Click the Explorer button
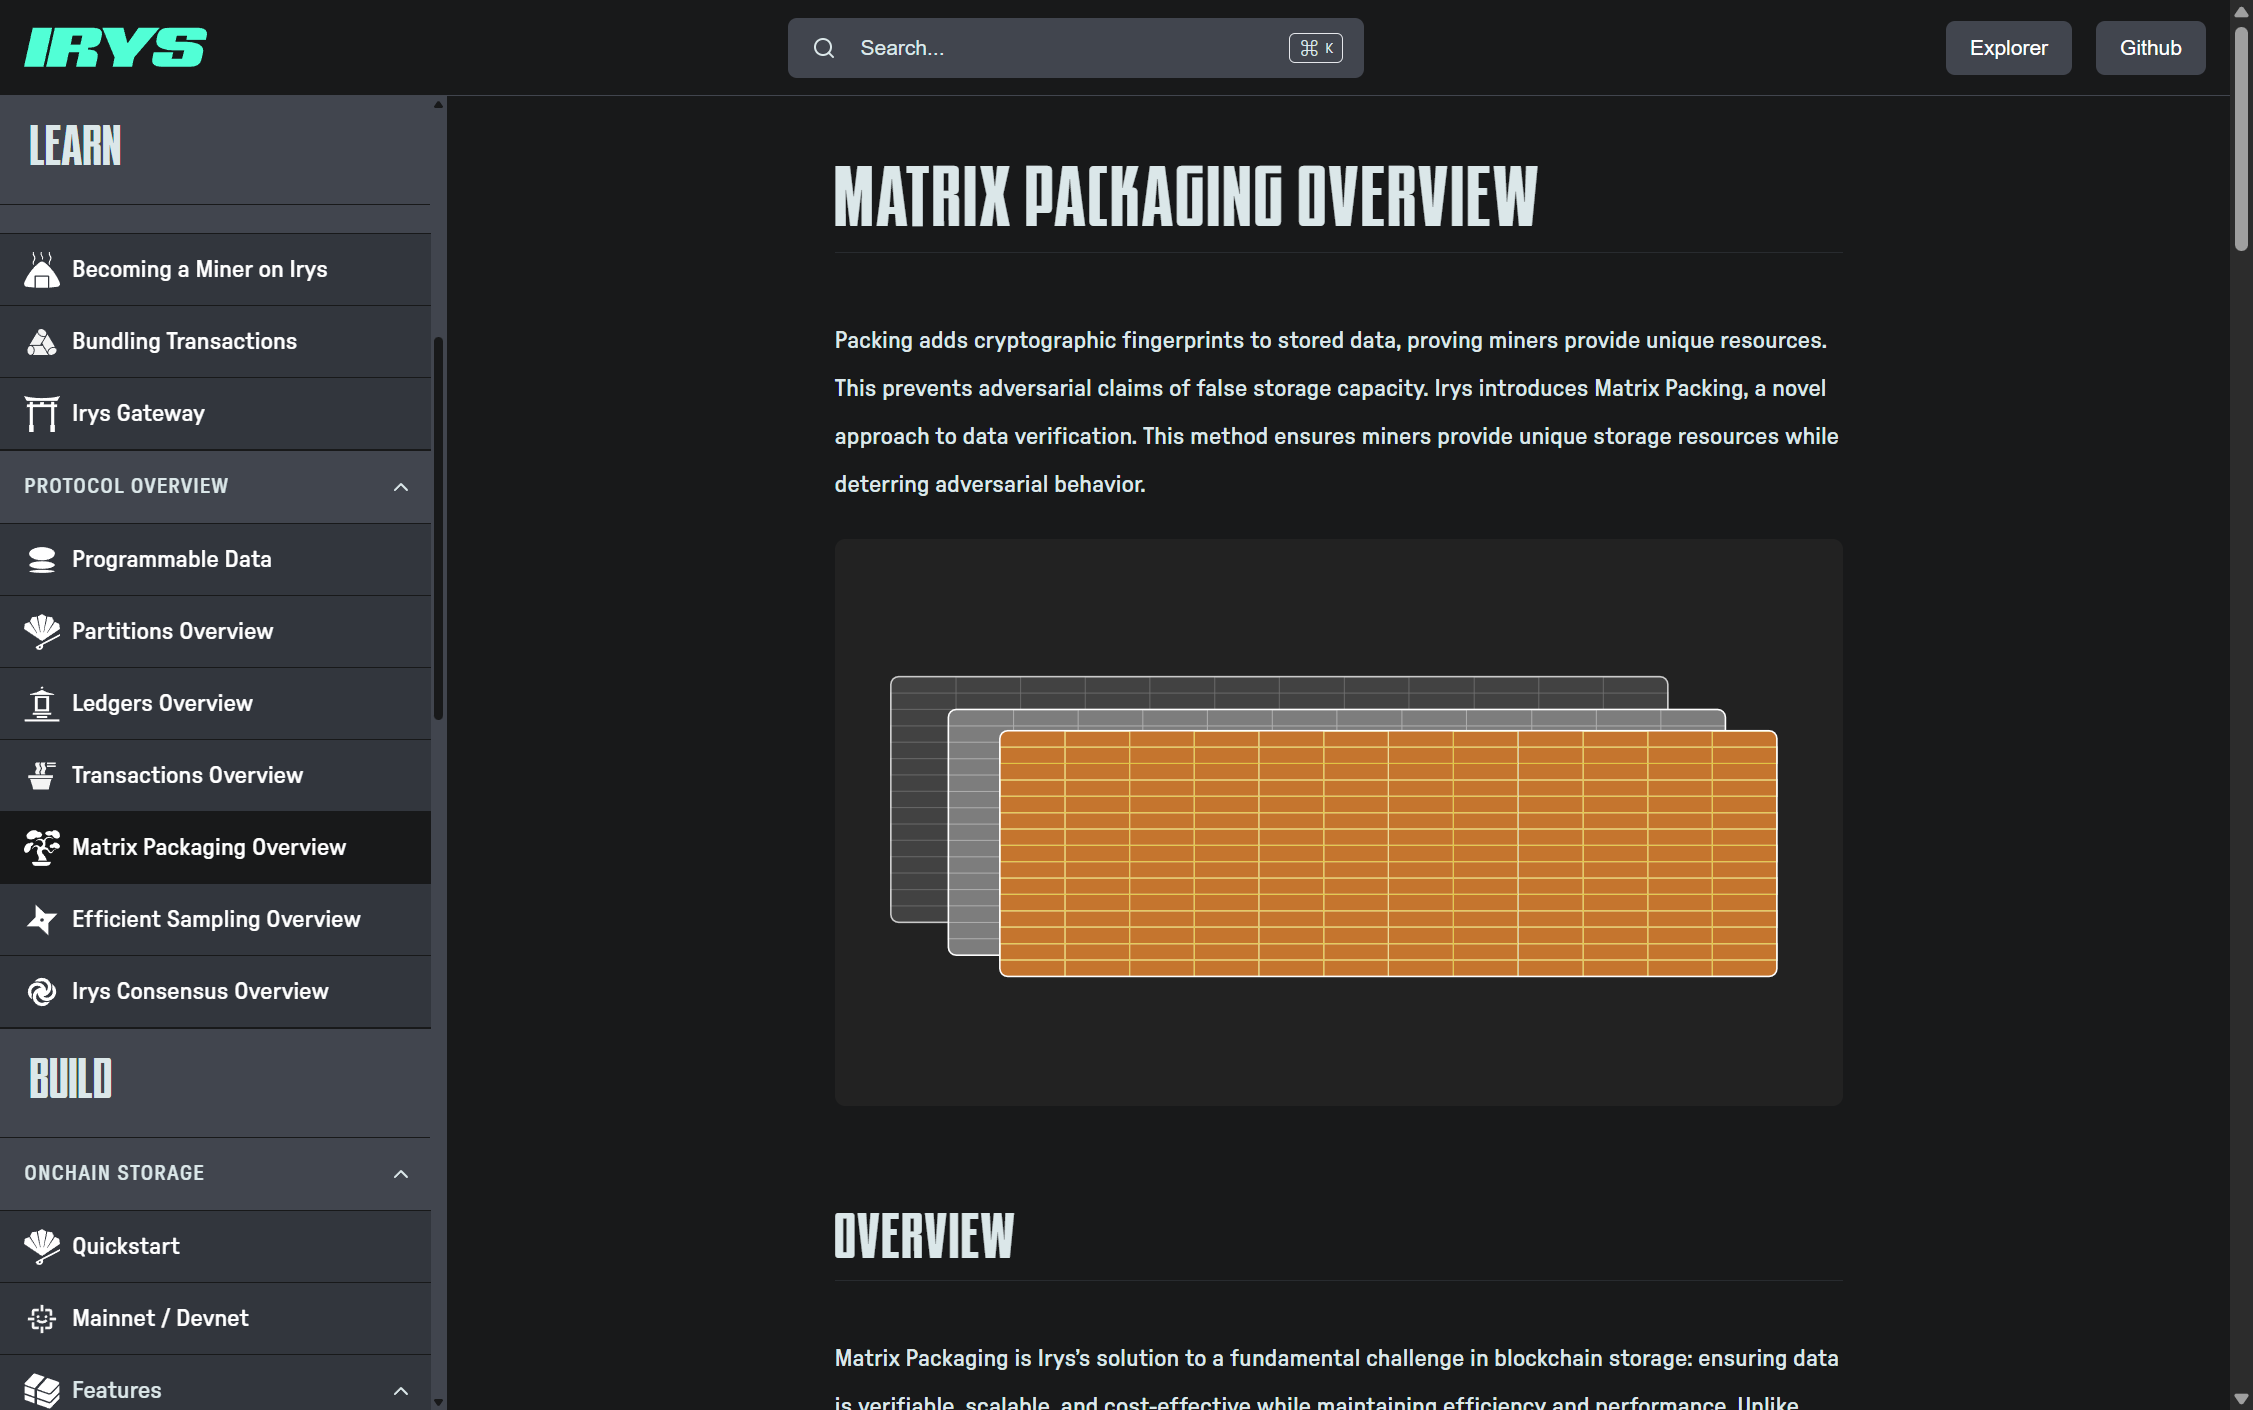This screenshot has width=2253, height=1410. point(2008,48)
